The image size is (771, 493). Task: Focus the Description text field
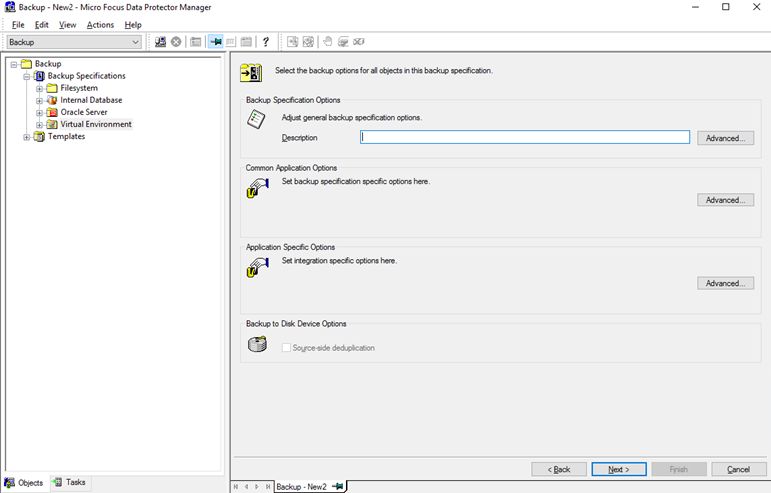(x=525, y=137)
